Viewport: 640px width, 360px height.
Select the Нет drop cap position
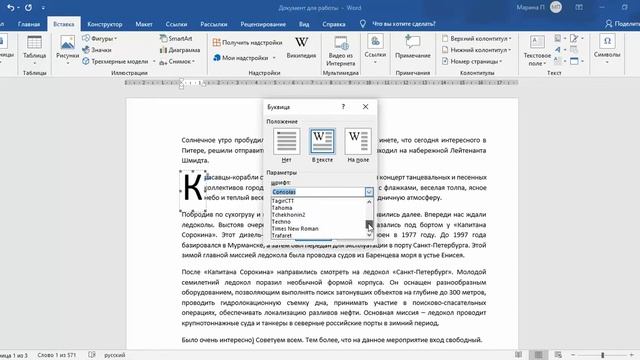tap(287, 145)
